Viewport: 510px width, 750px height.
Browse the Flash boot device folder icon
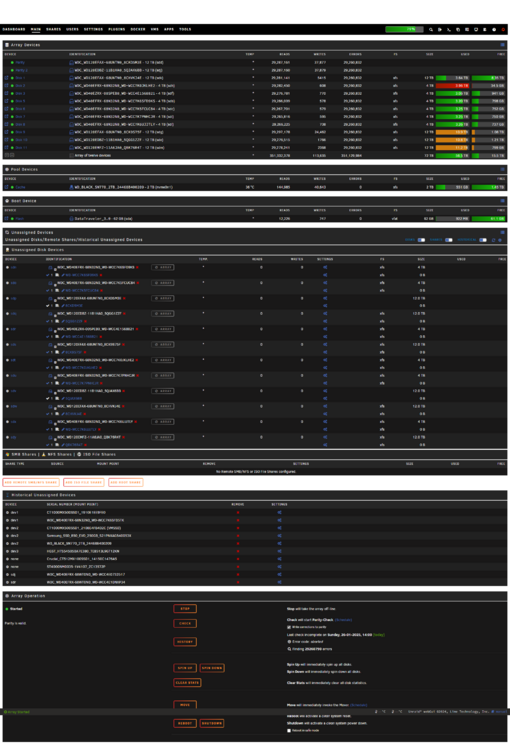click(7, 219)
